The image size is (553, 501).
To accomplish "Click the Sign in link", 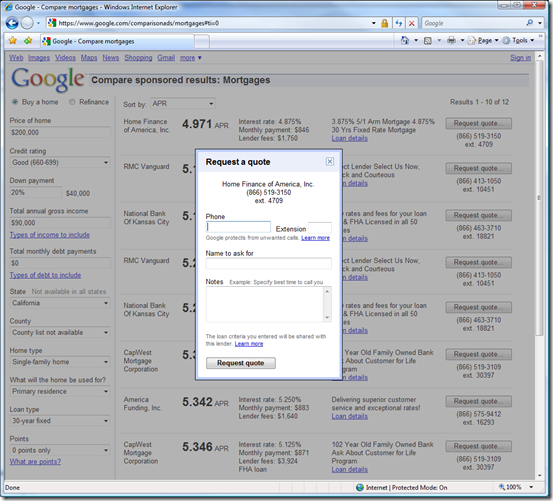I will 520,57.
